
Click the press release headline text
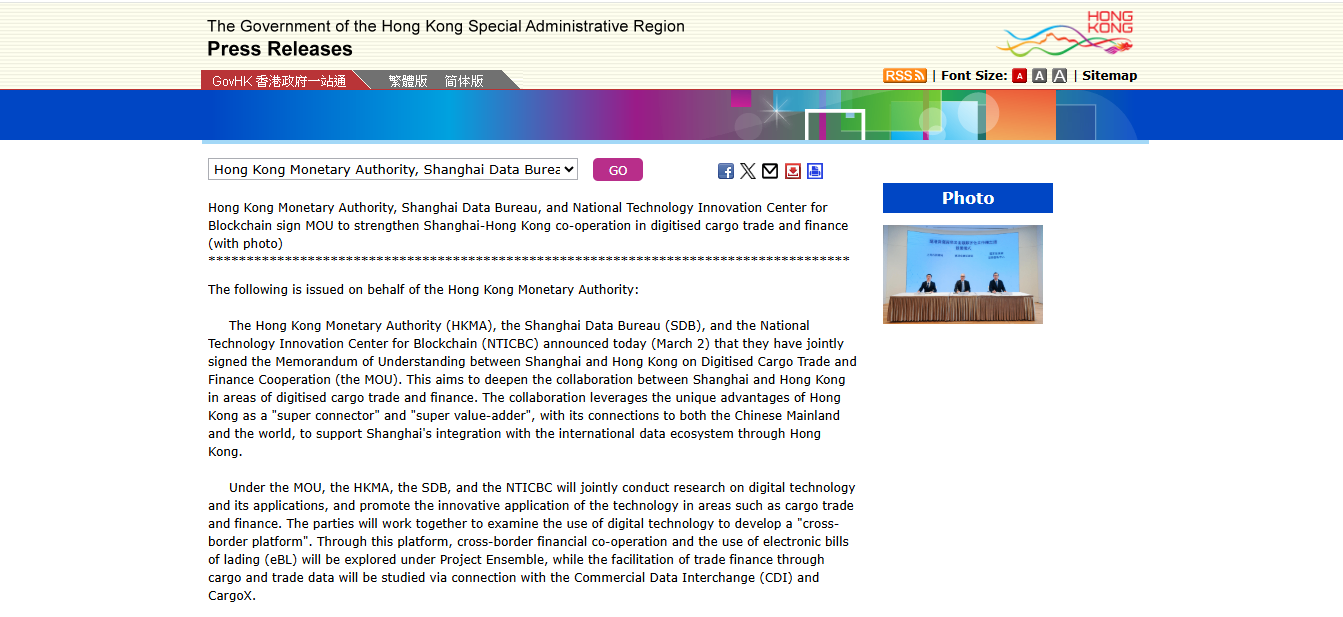point(528,226)
